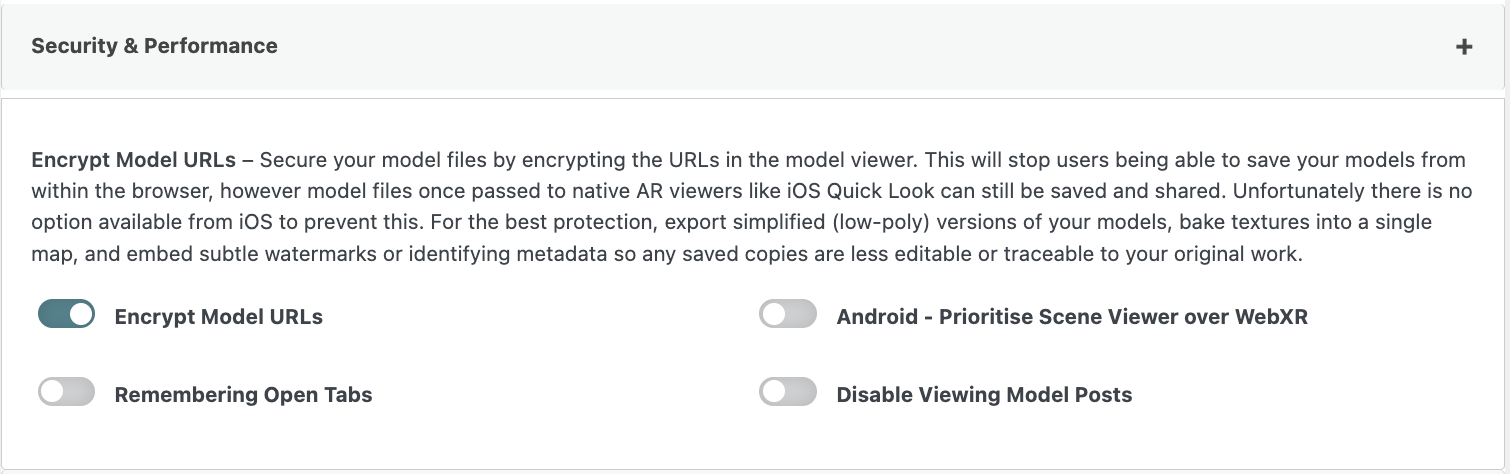The image size is (1510, 474).
Task: Click the word 'WebXR' in Android label
Action: click(1272, 317)
